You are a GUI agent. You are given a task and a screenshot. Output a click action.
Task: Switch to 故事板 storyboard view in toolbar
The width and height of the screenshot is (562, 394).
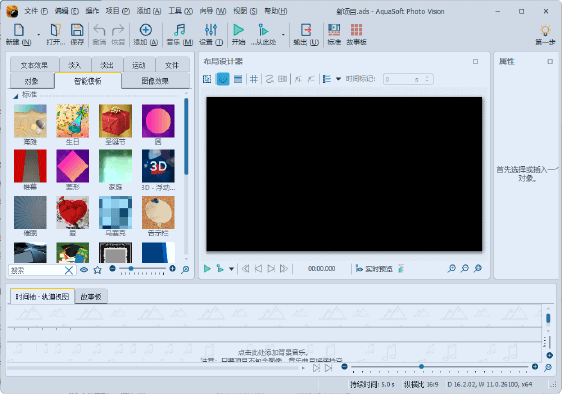pos(356,34)
